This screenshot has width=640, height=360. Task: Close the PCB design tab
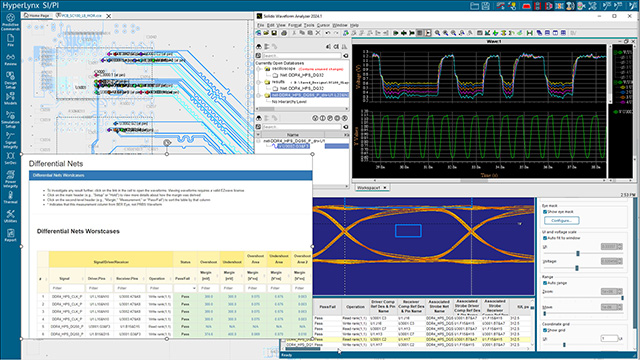(x=109, y=16)
